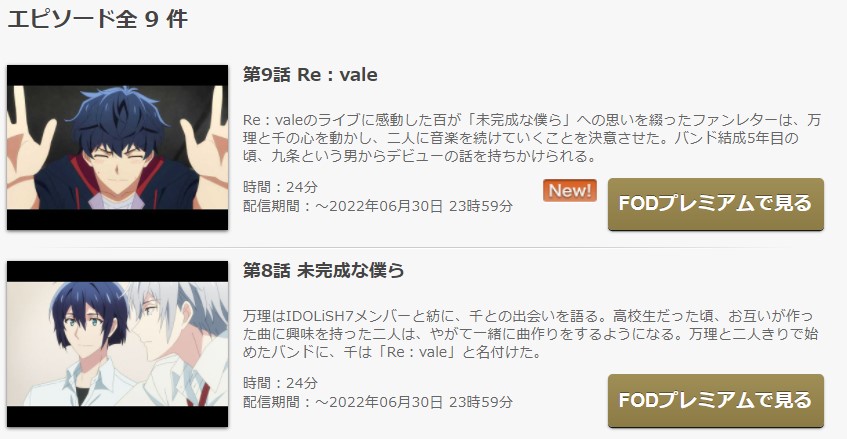The width and height of the screenshot is (847, 439).
Task: Click episode 8 配信期間 expiry date text
Action: pos(378,402)
